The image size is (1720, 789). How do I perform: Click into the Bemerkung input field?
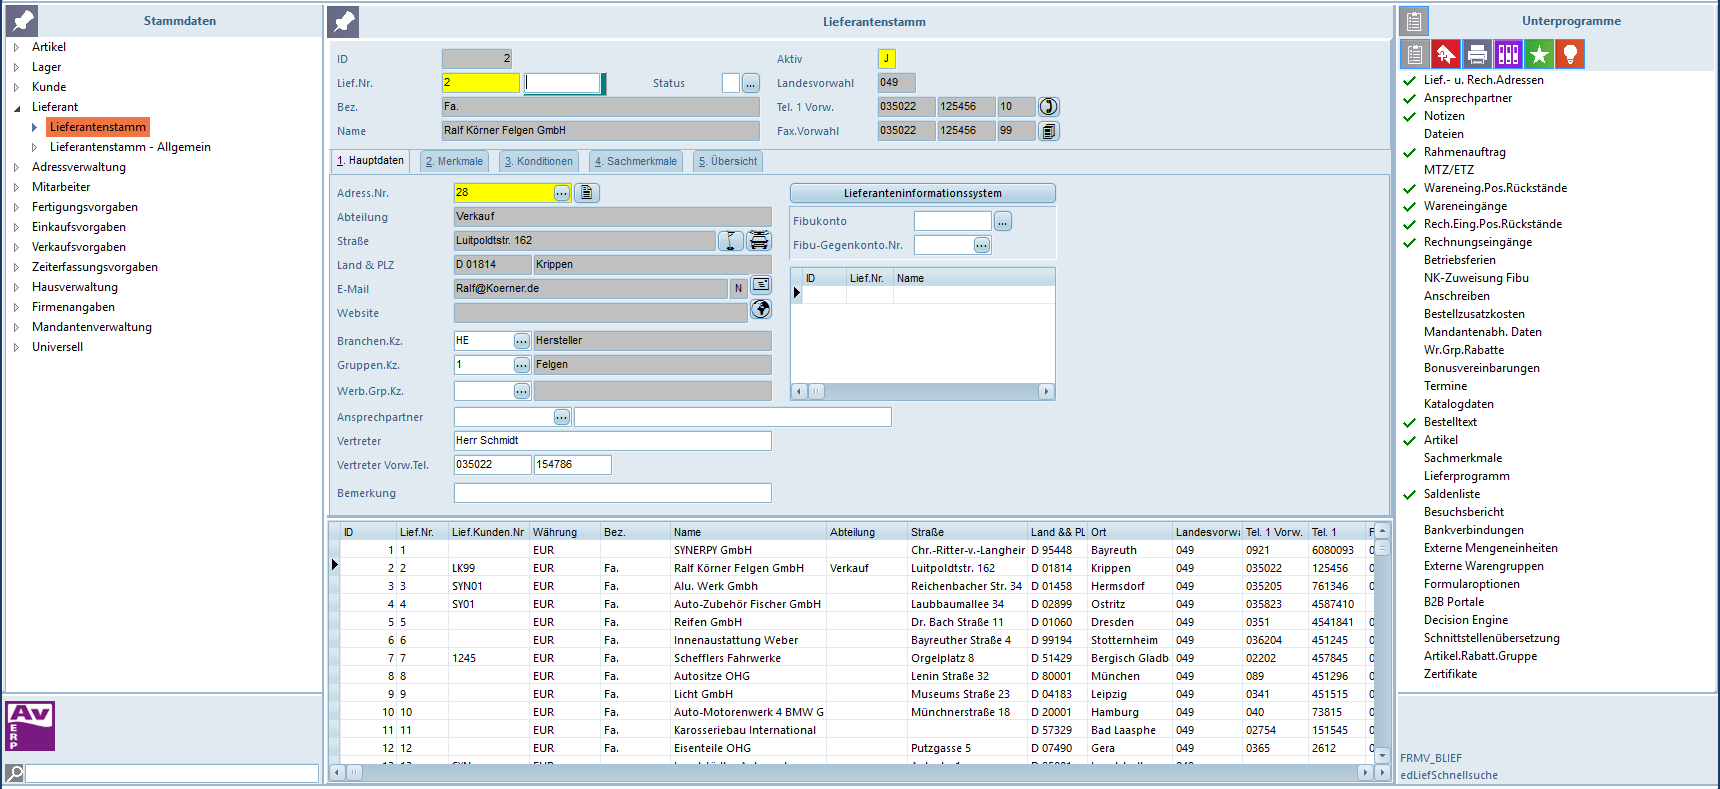612,493
